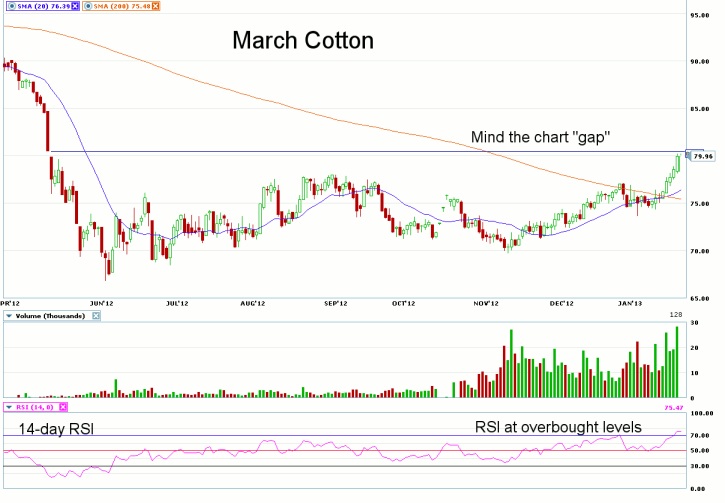The width and height of the screenshot is (725, 503).
Task: Click the volume value 128 readout
Action: point(676,314)
